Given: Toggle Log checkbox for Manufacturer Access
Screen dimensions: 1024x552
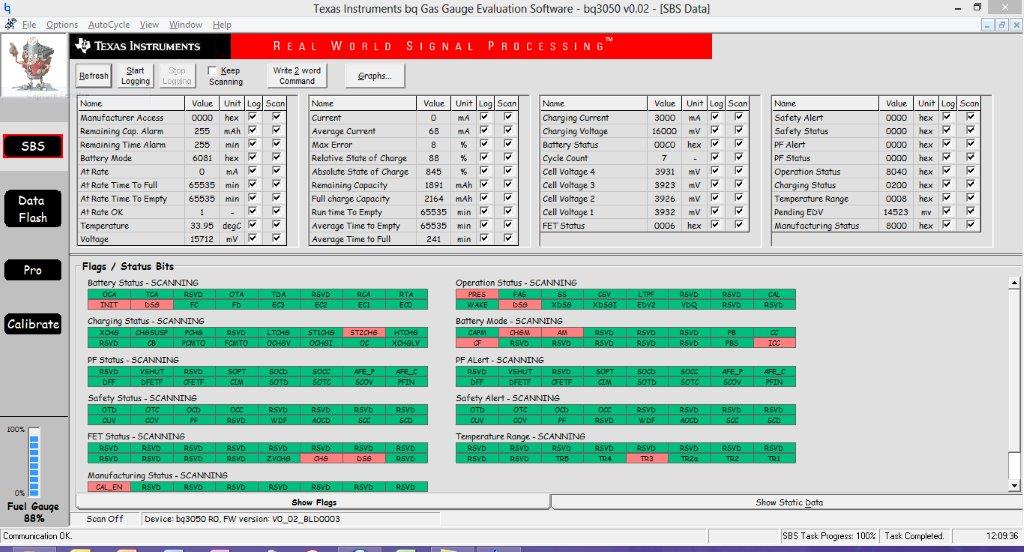Looking at the screenshot, I should 253,117.
